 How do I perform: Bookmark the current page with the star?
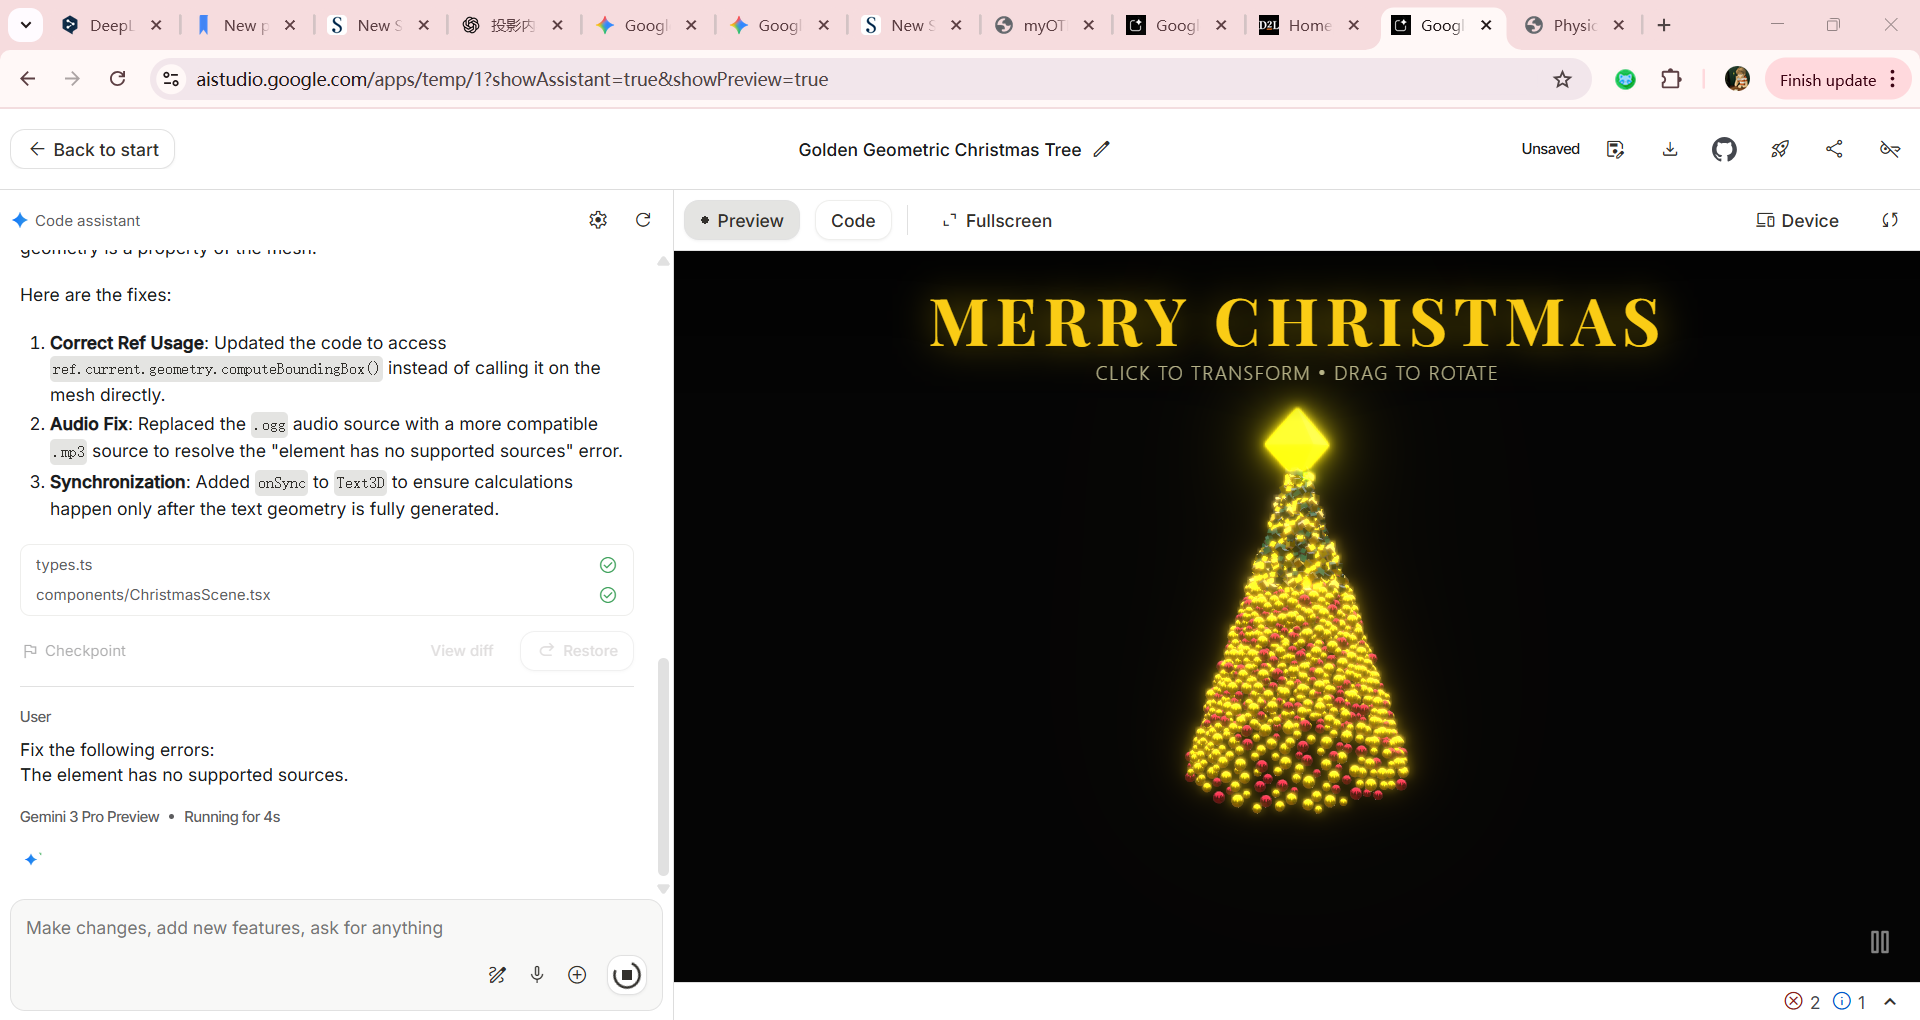pos(1563,79)
